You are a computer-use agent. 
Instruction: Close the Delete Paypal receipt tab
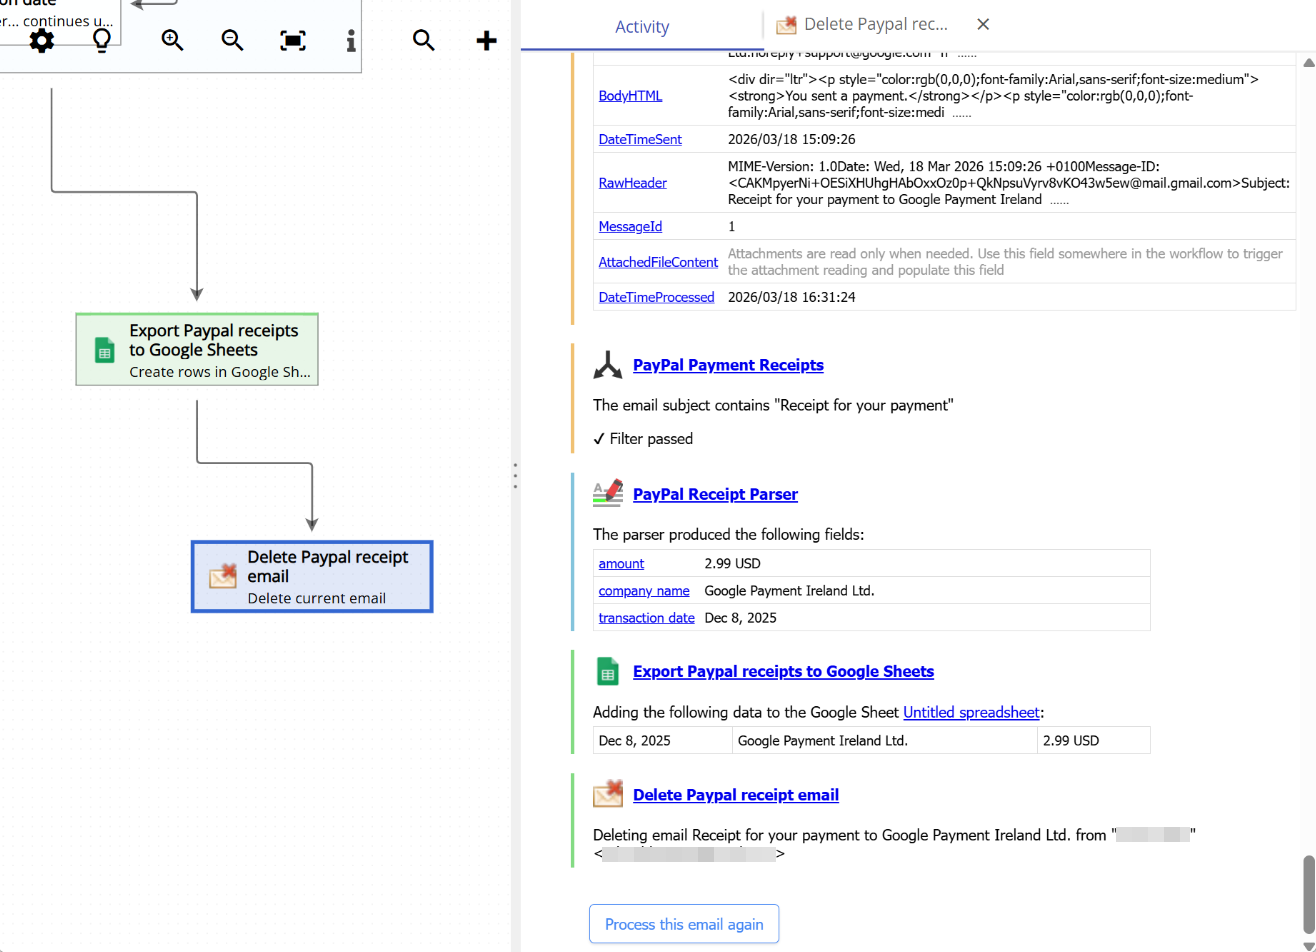click(x=982, y=24)
